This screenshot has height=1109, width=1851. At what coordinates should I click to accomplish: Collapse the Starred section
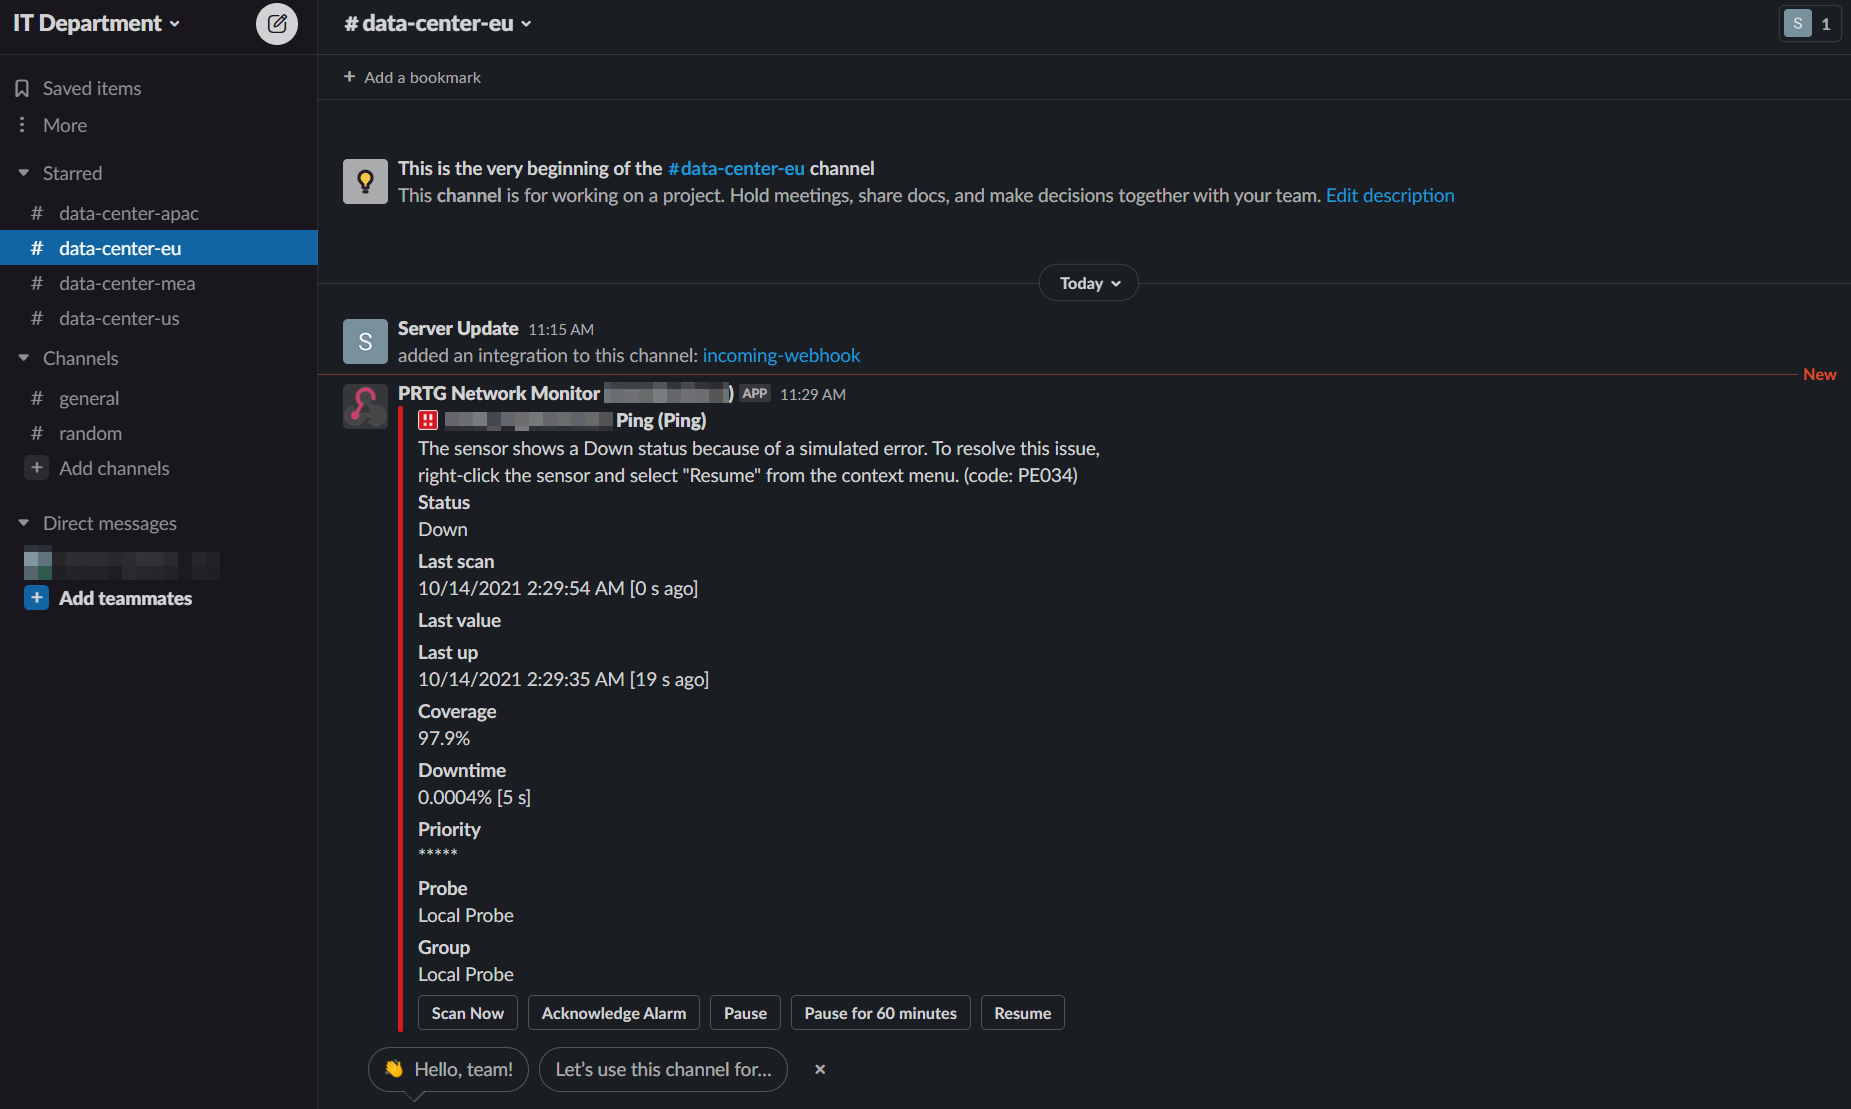tap(24, 173)
